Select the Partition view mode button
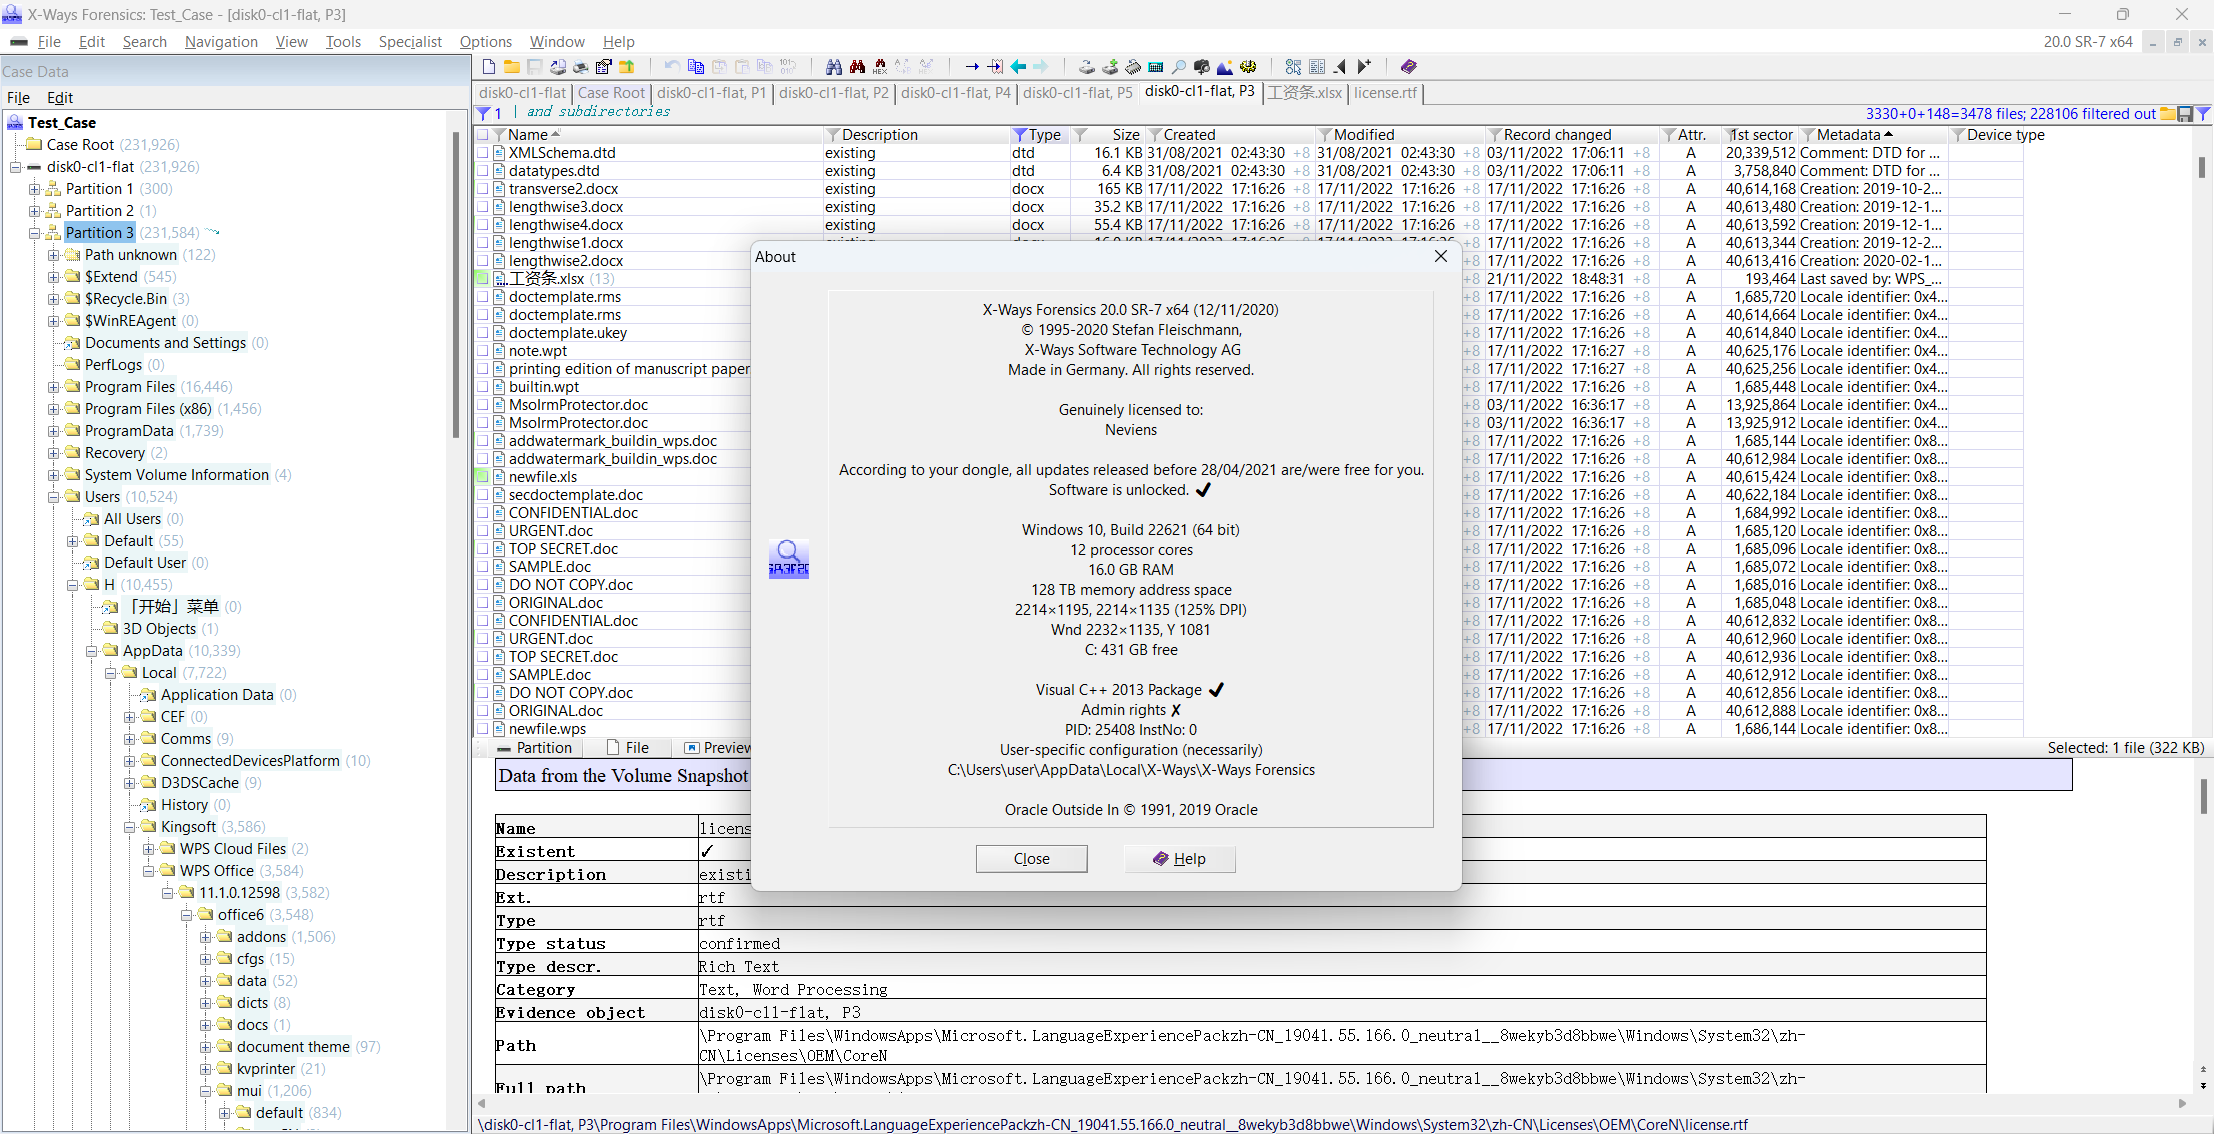 (x=535, y=748)
